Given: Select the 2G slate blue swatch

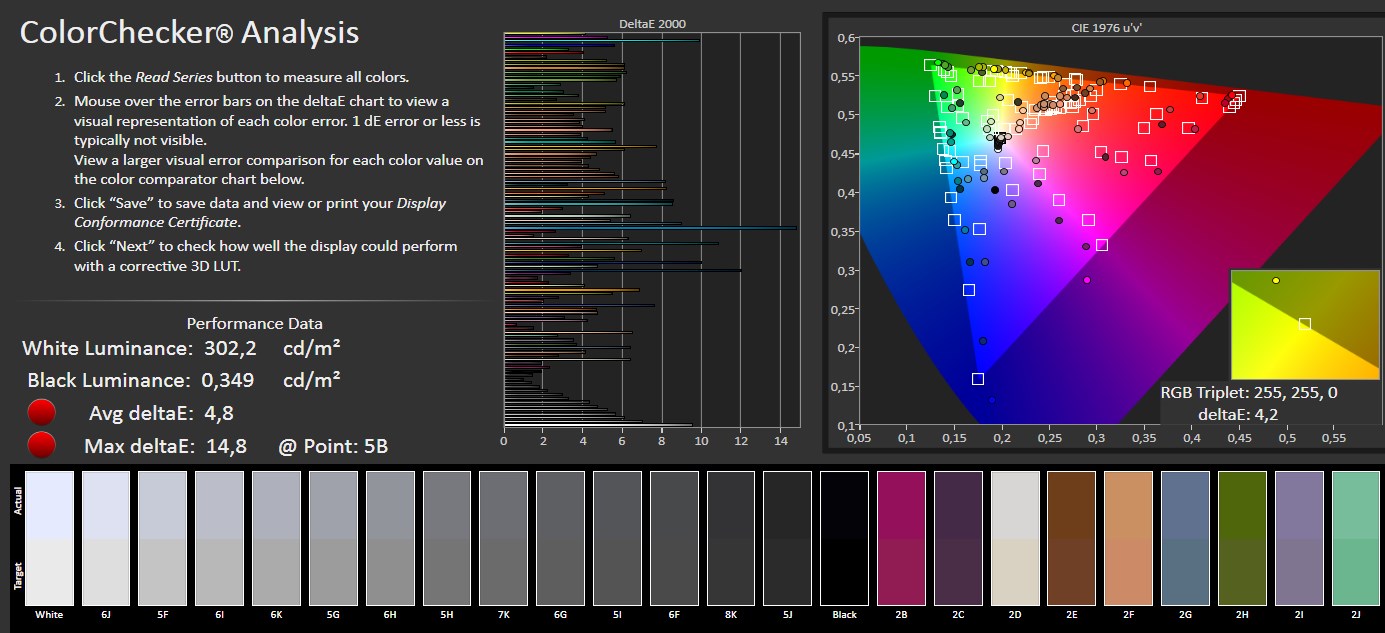Looking at the screenshot, I should click(1187, 538).
